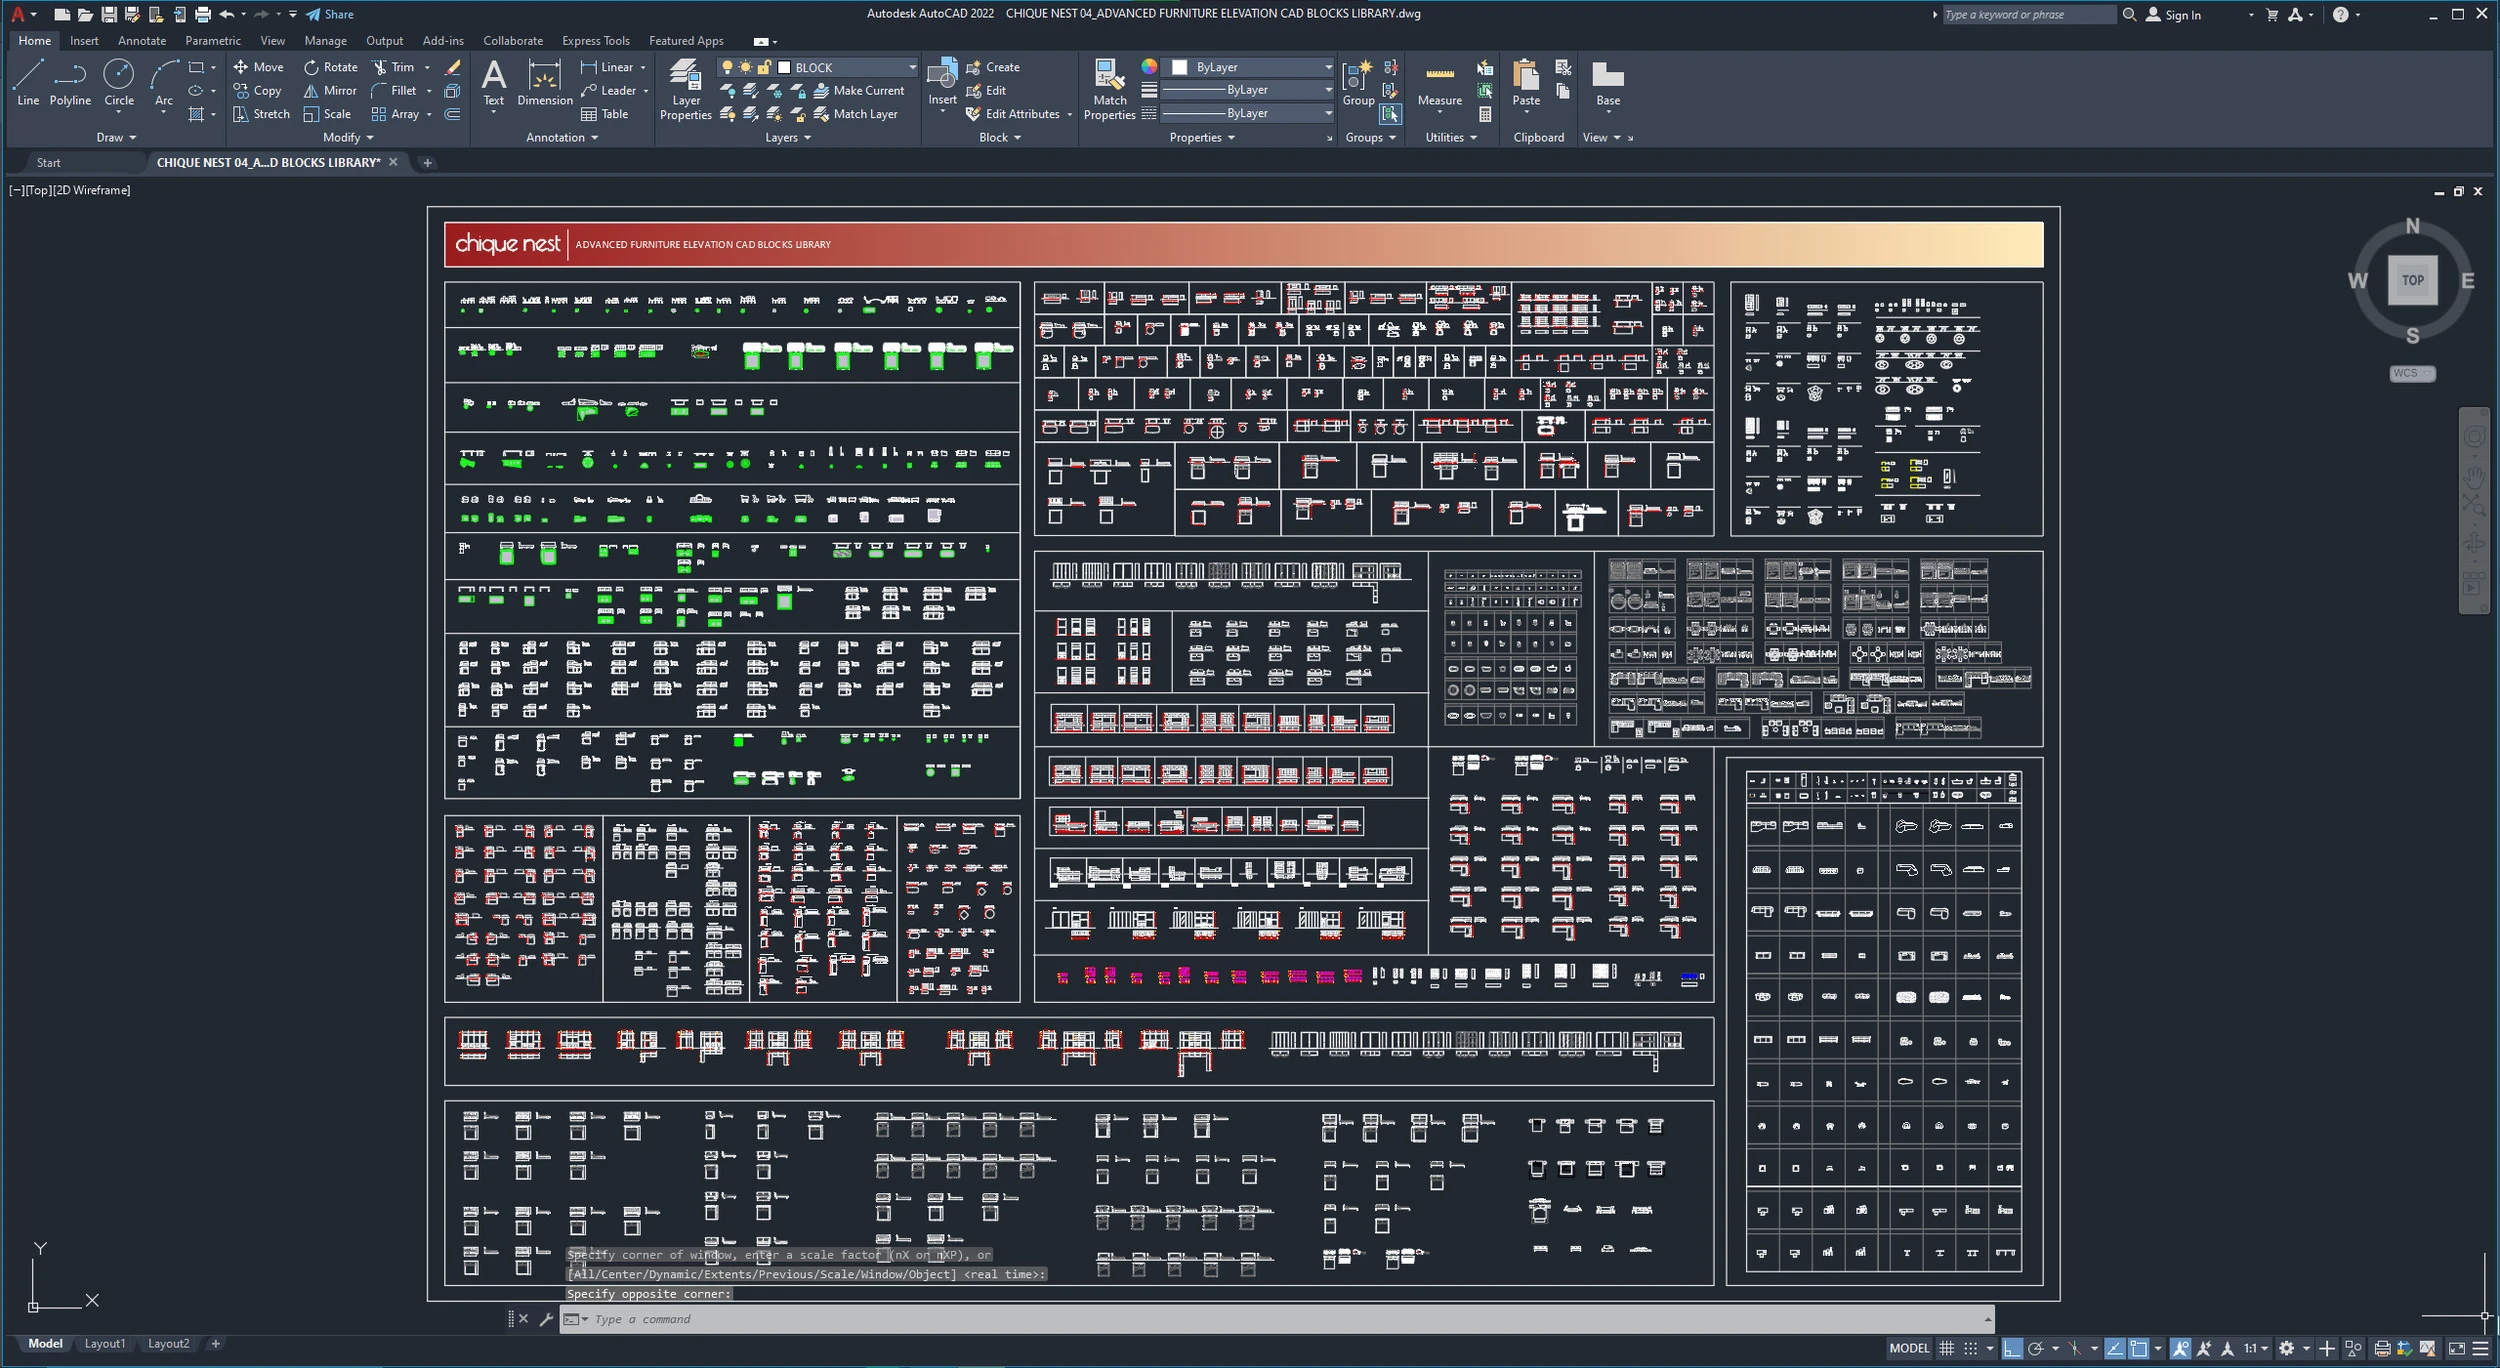2500x1368 pixels.
Task: Open the ByLayer linetype dropdown
Action: coord(1327,113)
